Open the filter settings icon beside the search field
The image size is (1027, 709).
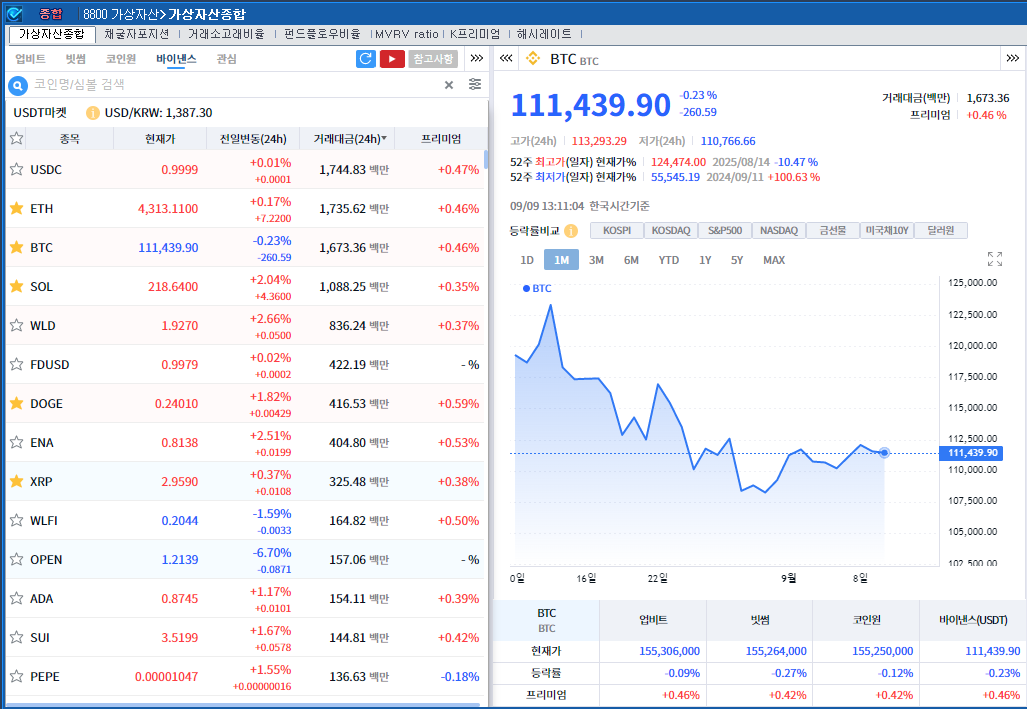[474, 84]
